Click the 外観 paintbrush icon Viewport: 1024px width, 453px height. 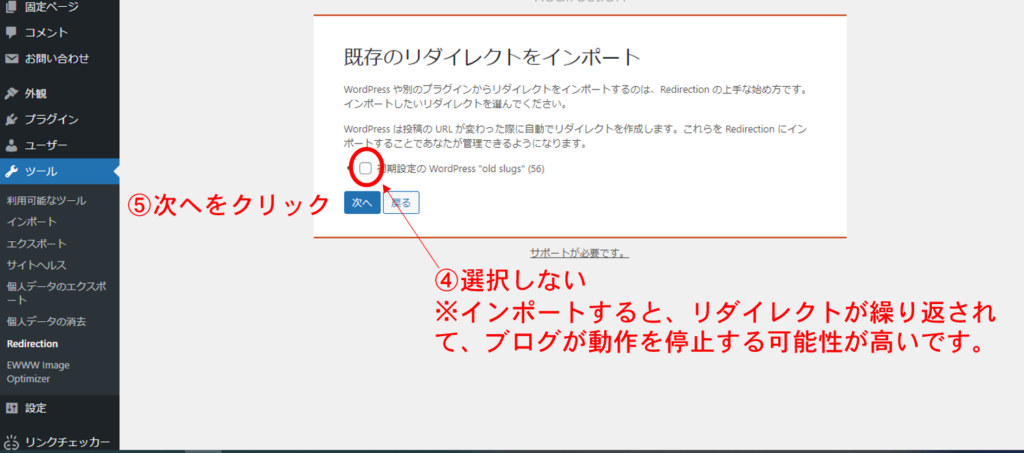tap(11, 93)
